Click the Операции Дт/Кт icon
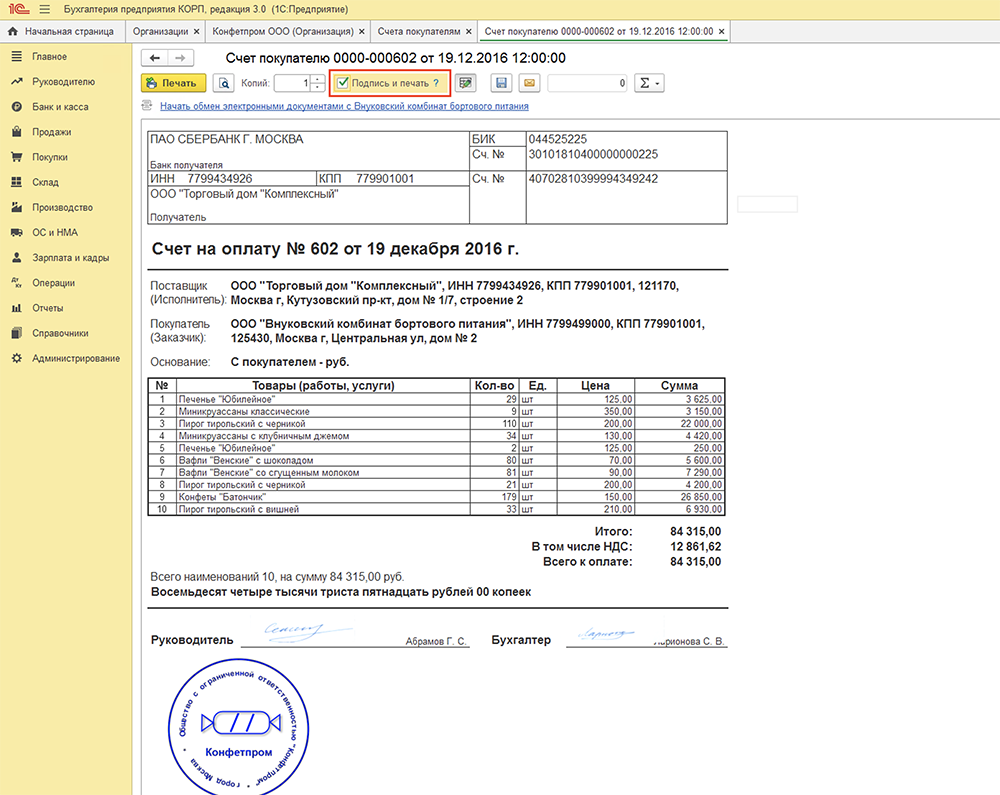This screenshot has height=795, width=1000. (x=17, y=283)
